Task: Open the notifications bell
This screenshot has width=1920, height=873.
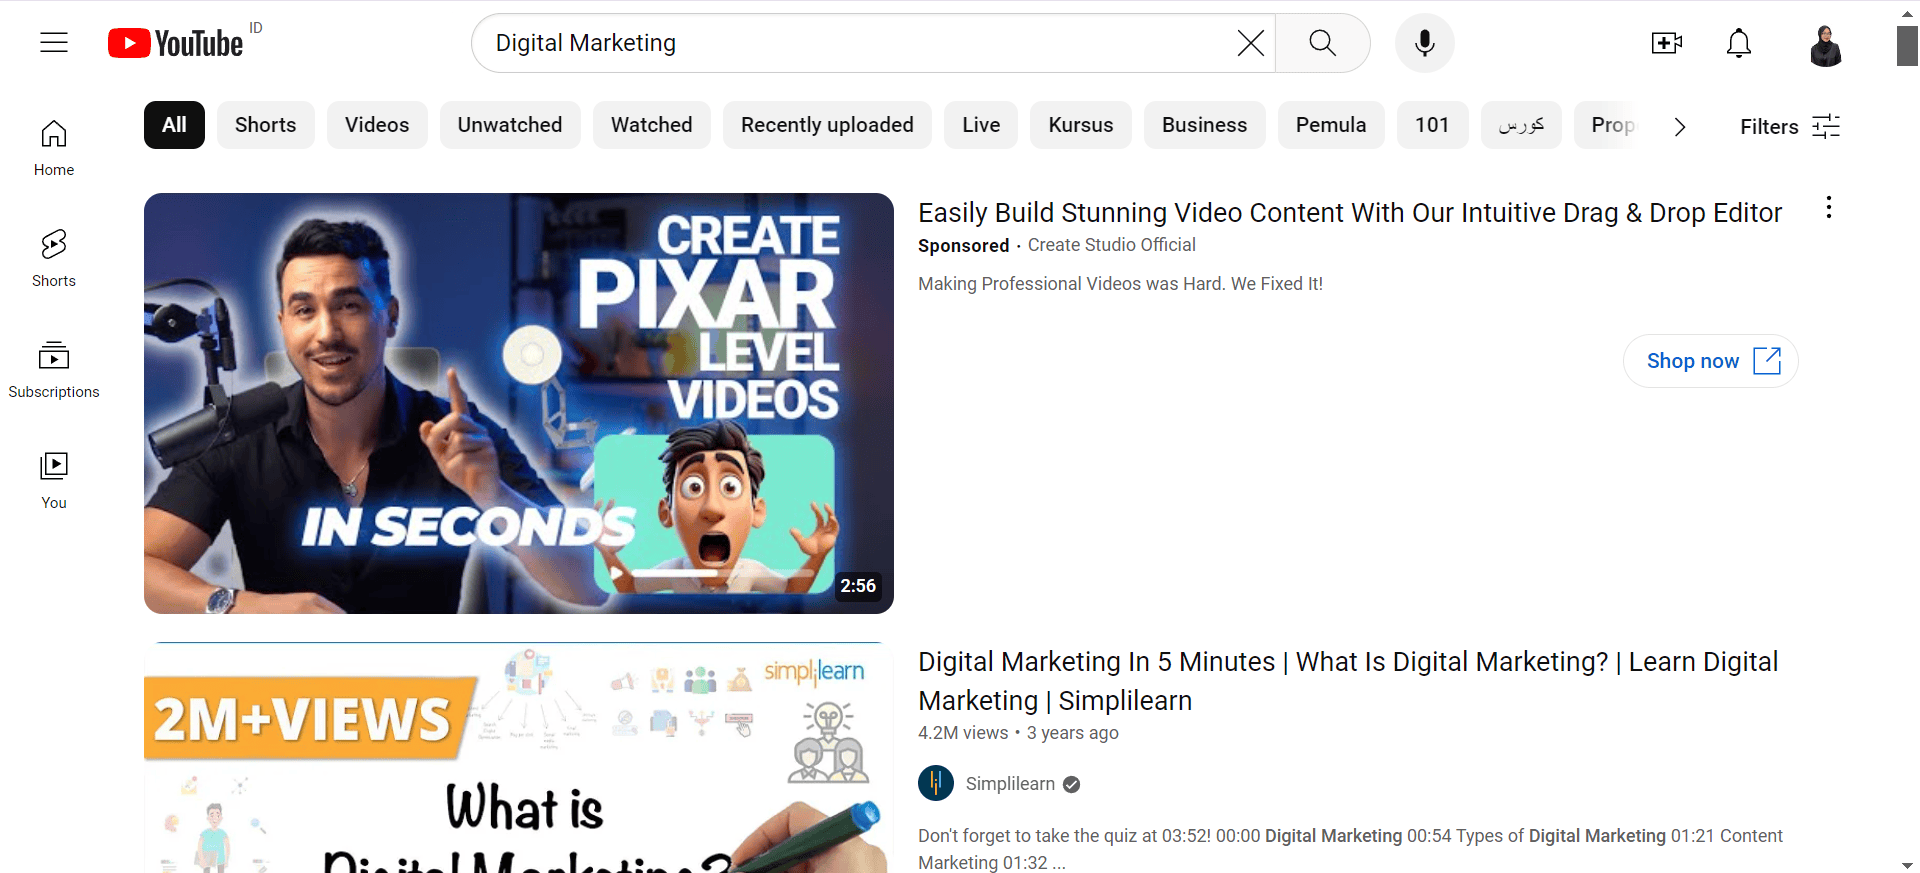Action: click(1739, 43)
